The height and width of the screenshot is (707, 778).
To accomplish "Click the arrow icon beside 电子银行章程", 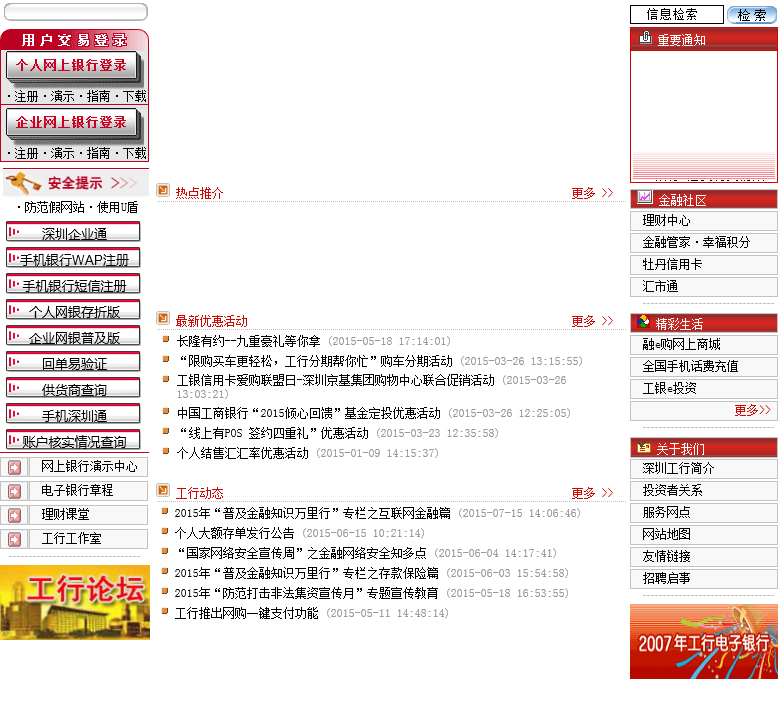I will pyautogui.click(x=14, y=491).
